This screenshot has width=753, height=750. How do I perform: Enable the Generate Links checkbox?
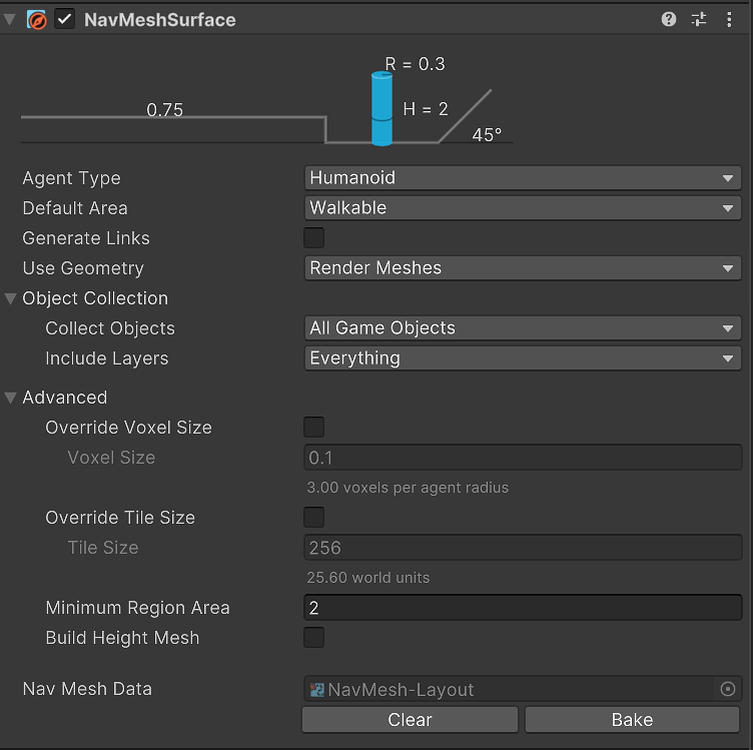click(314, 238)
